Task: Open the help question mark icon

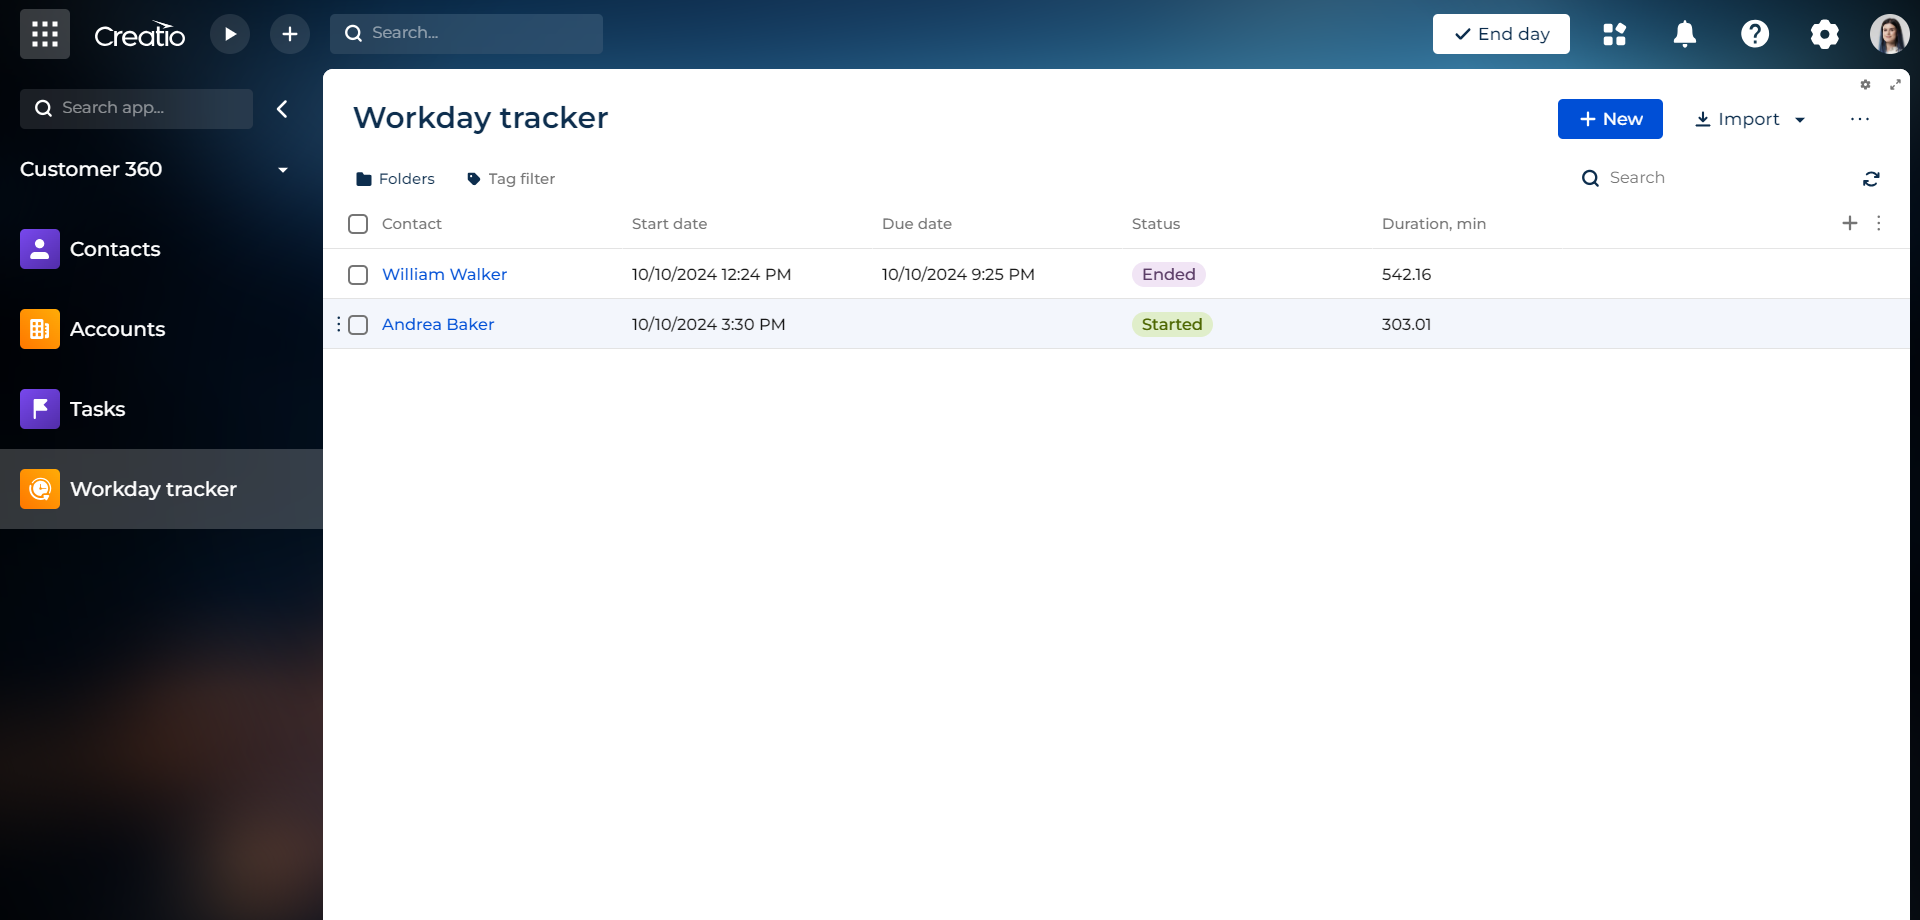Action: 1755,34
